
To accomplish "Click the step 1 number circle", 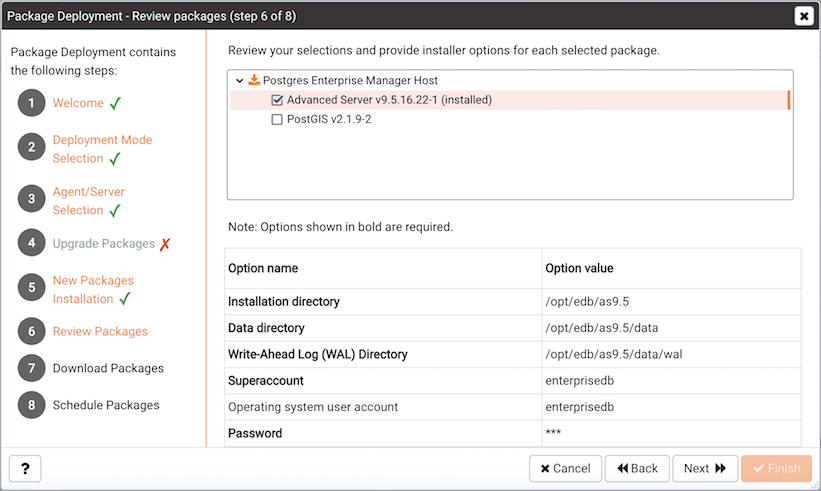I will pyautogui.click(x=31, y=103).
